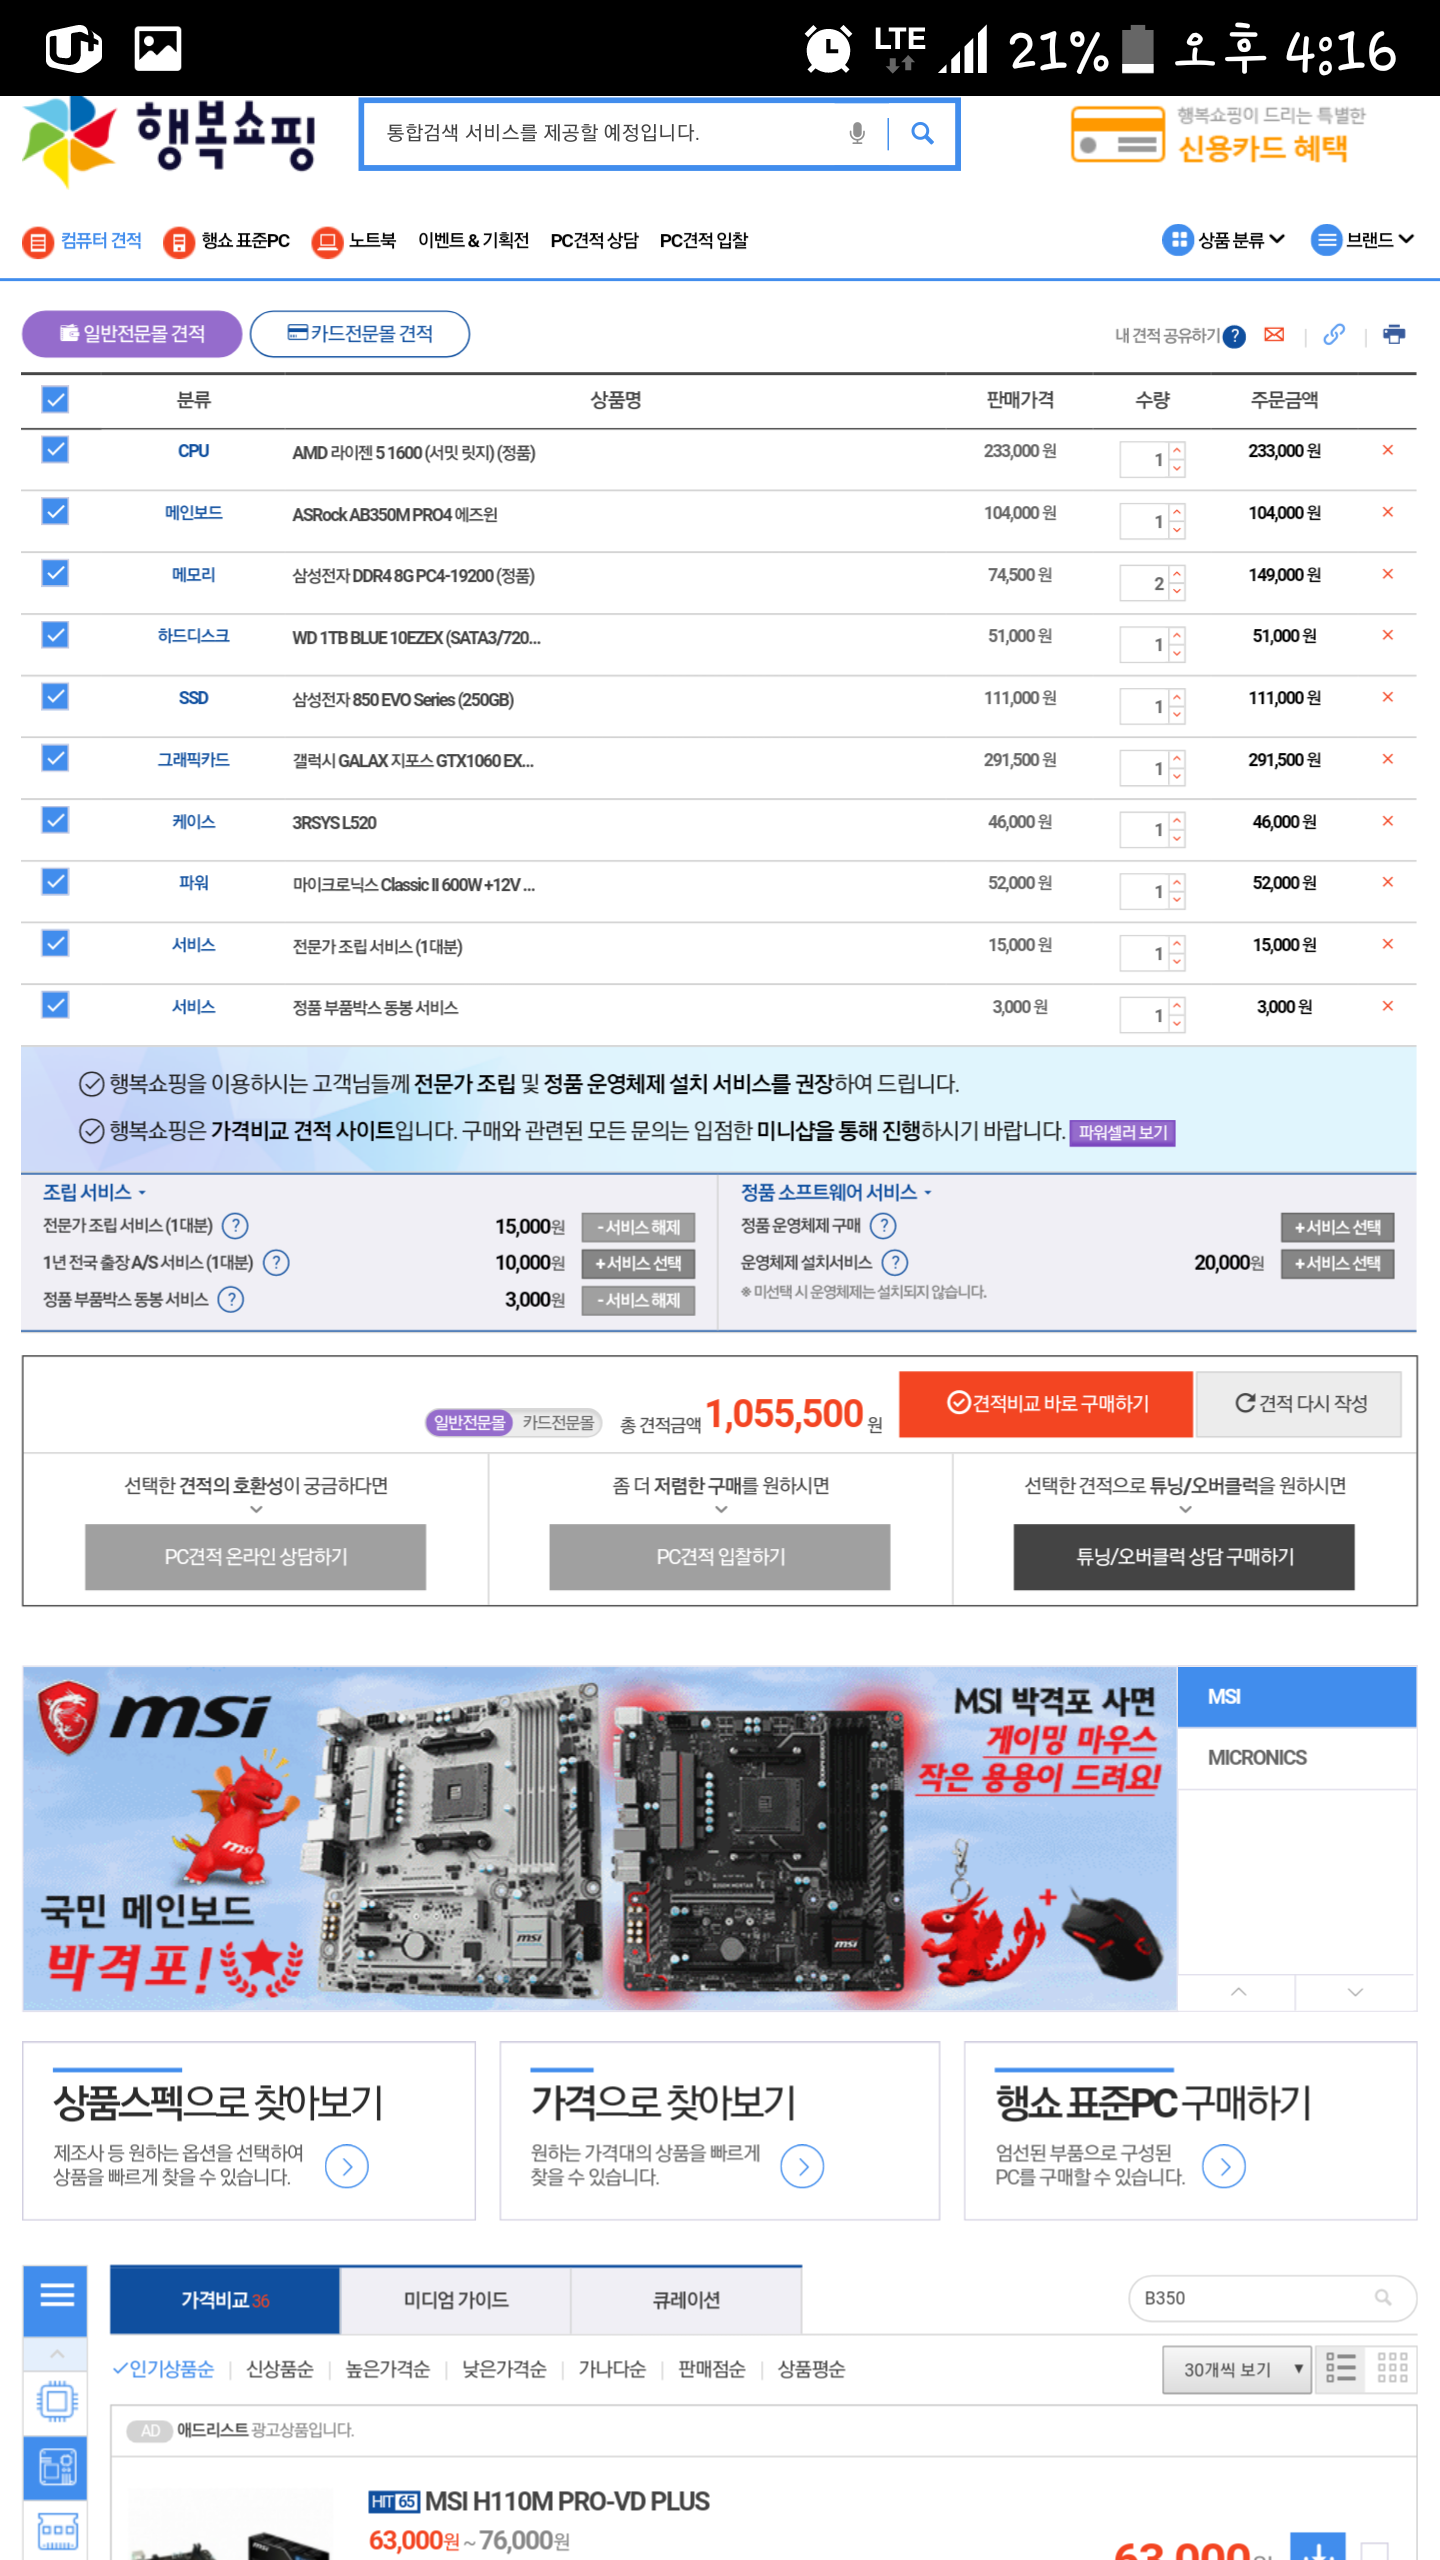Image resolution: width=1440 pixels, height=2560 pixels.
Task: Uncheck the 메모리 row checkbox
Action: (x=55, y=573)
